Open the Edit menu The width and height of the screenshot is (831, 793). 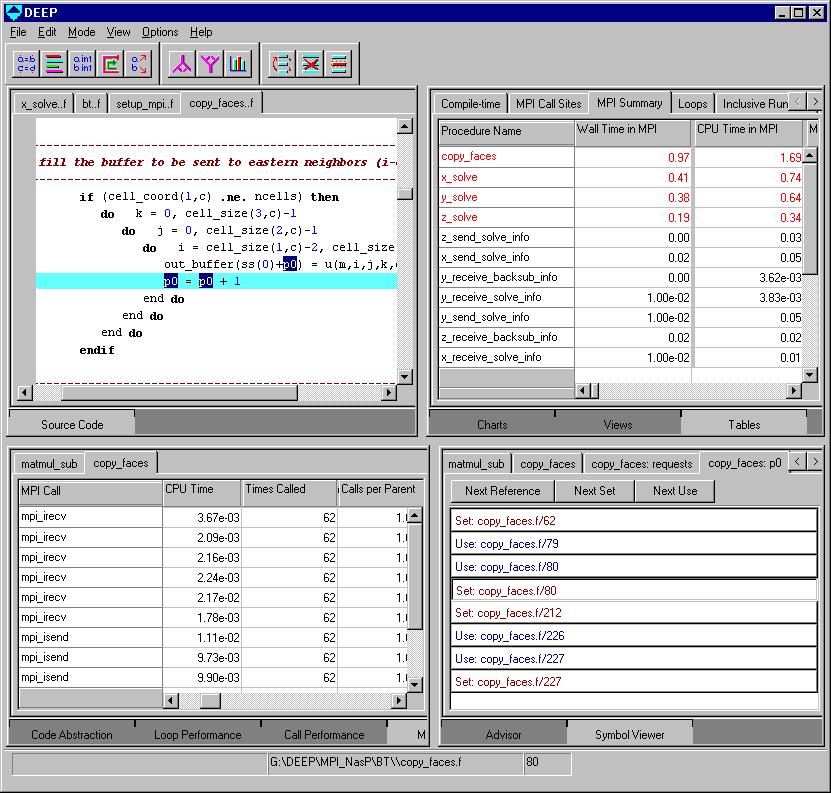click(47, 32)
